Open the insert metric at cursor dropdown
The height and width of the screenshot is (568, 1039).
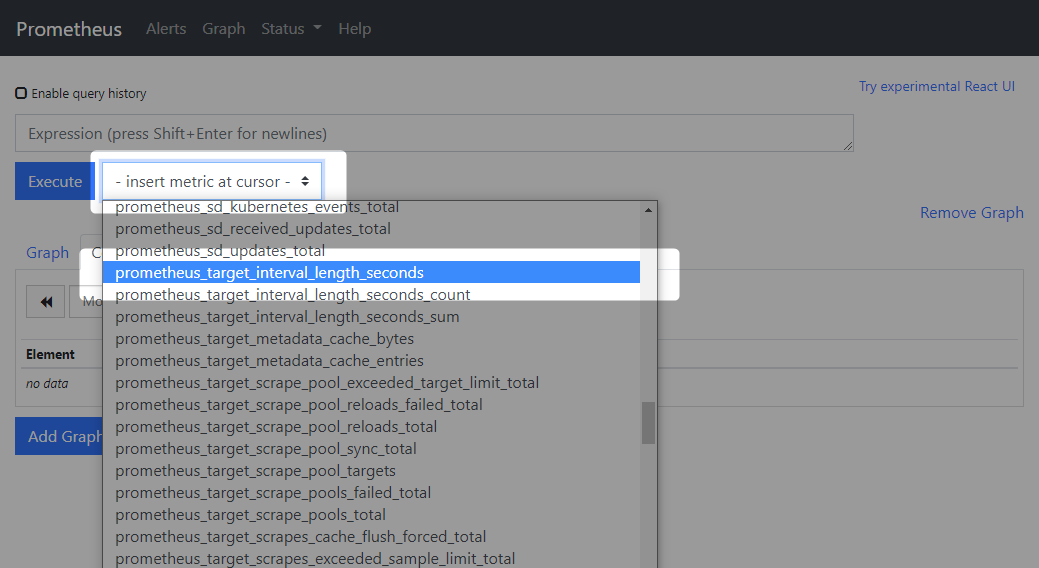pyautogui.click(x=212, y=181)
